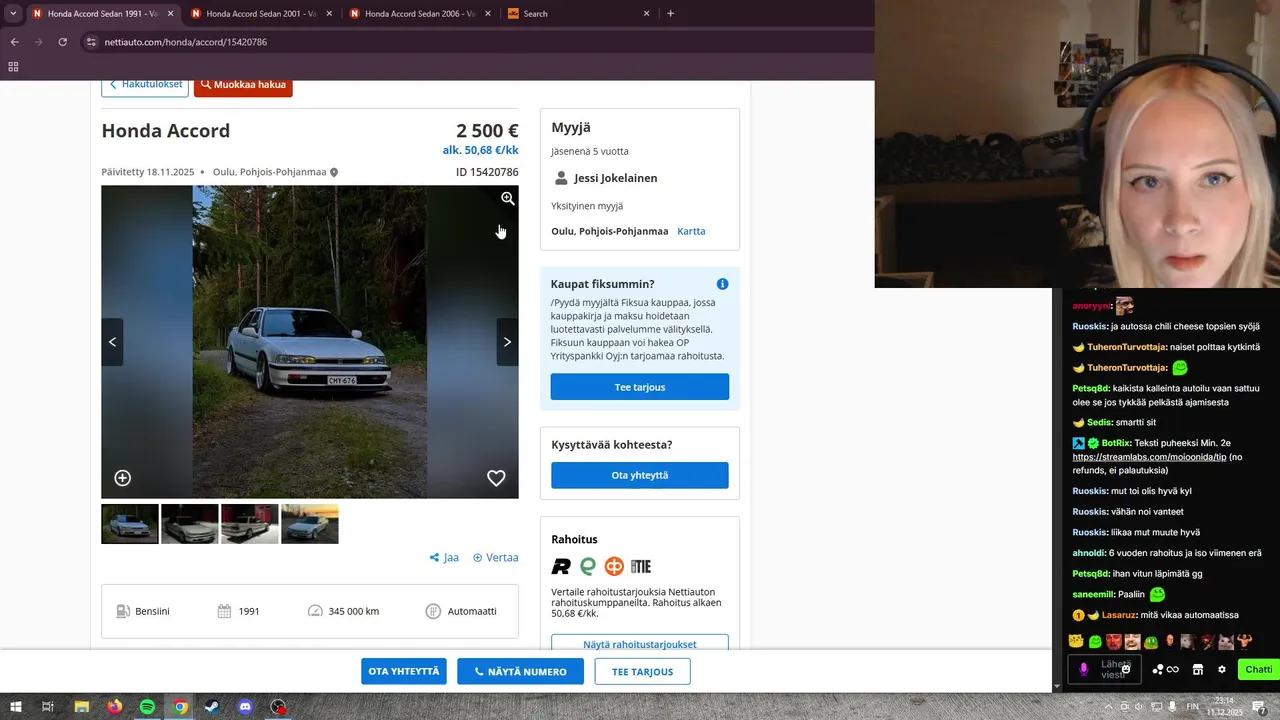
Task: Open Firefox from taskbar
Action: click(x=114, y=707)
